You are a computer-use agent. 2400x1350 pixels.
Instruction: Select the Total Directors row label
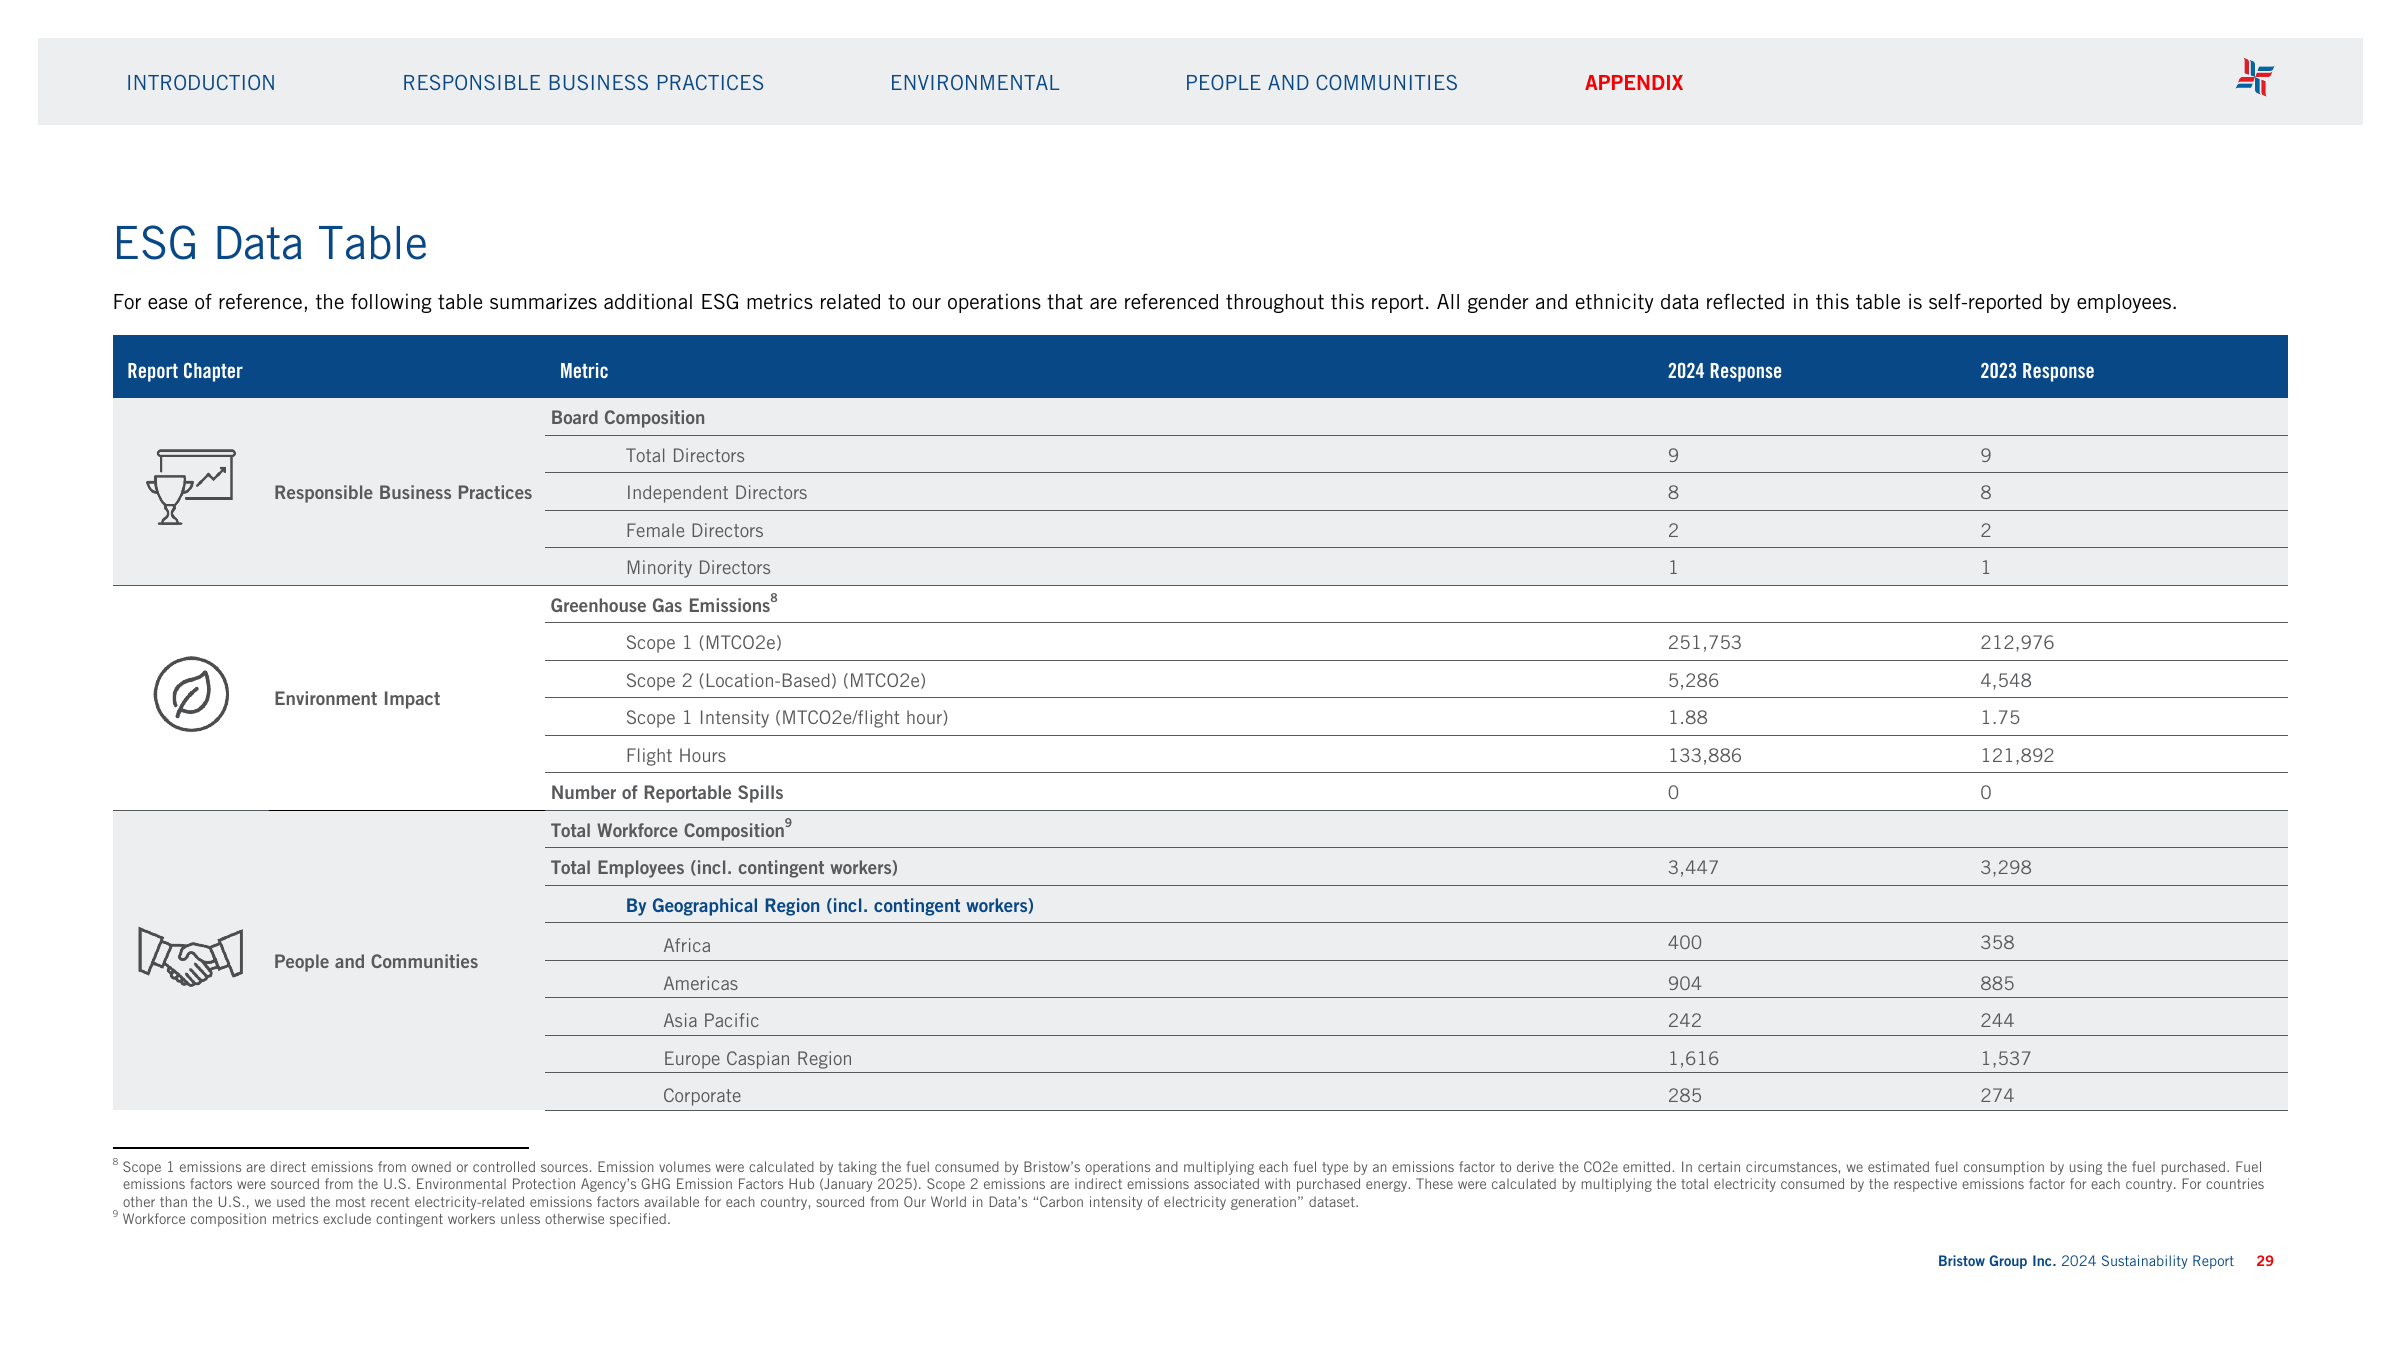(x=685, y=456)
